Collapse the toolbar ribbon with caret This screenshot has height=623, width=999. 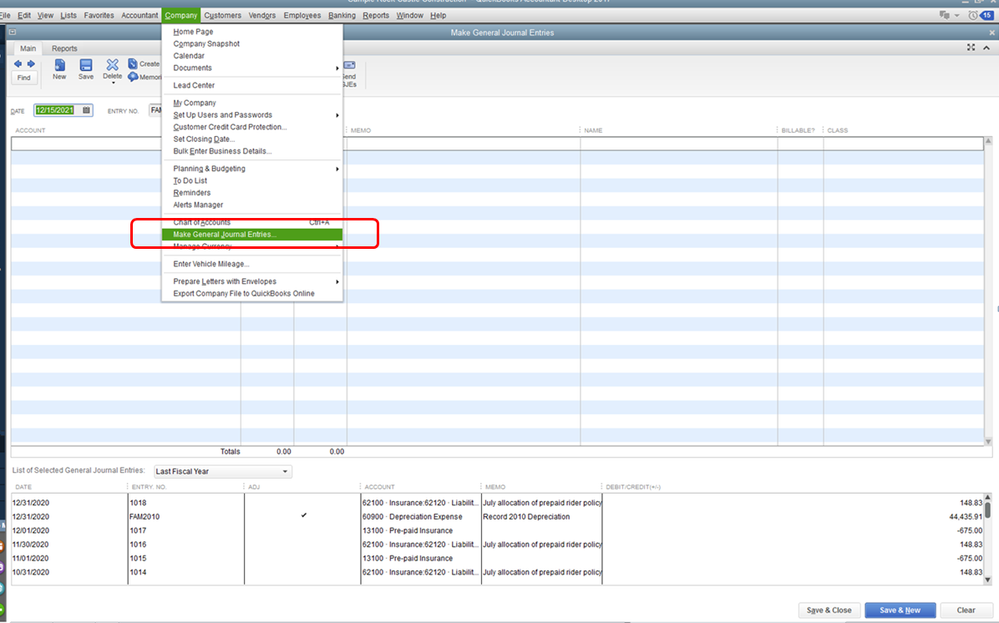(x=986, y=48)
